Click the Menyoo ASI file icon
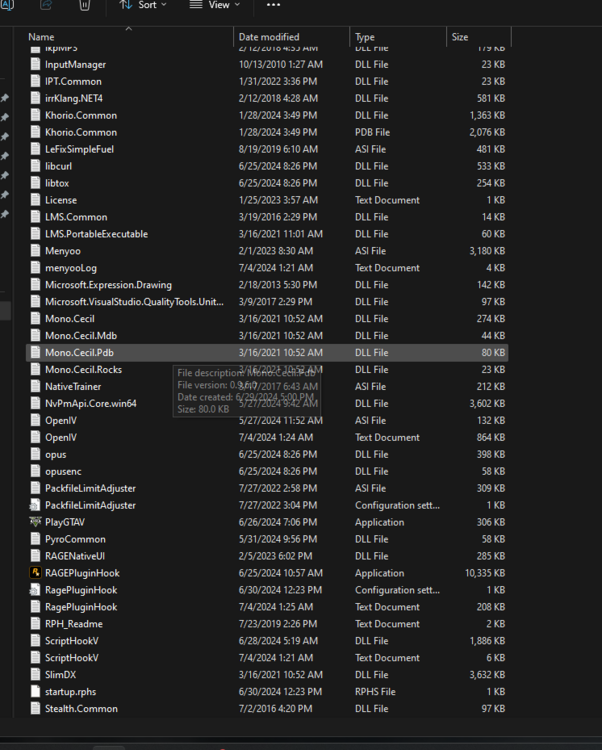 click(x=35, y=251)
